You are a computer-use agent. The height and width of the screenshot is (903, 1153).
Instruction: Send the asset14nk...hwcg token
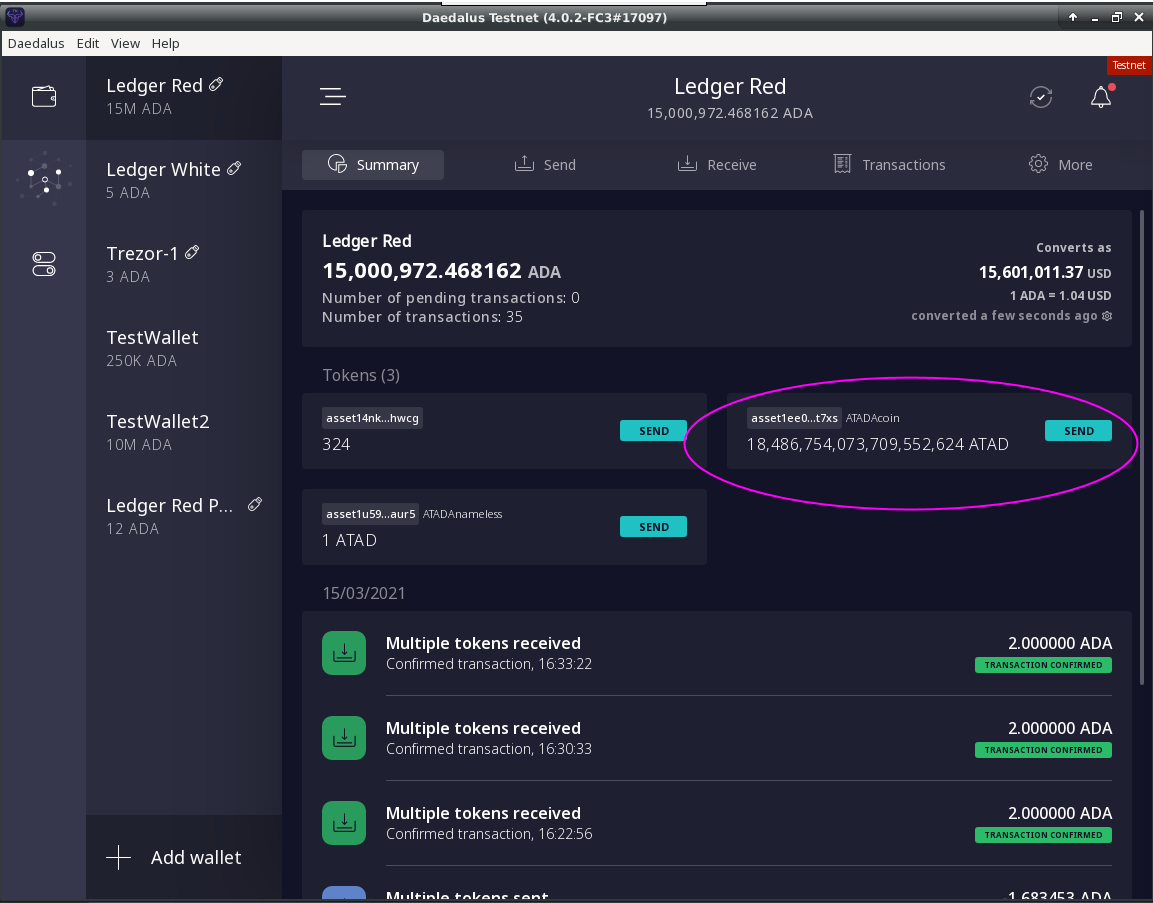pos(653,431)
